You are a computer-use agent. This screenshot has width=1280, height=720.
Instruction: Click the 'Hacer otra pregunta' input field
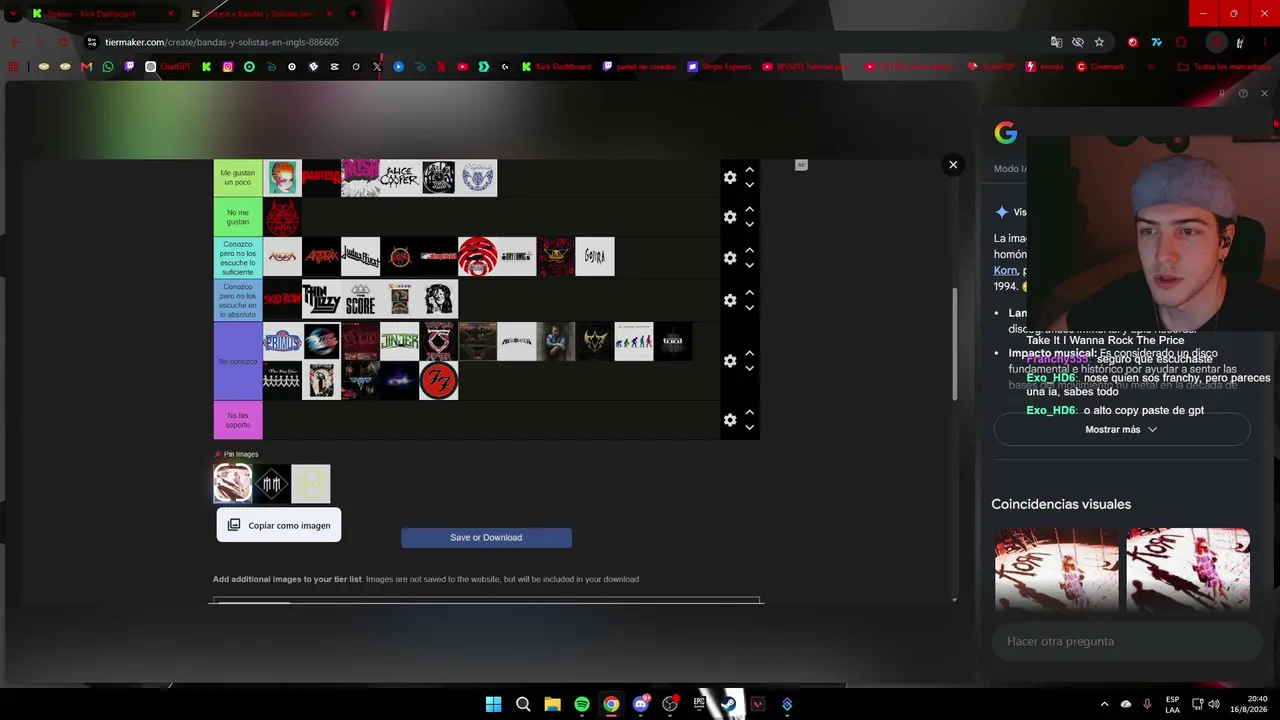coord(1128,641)
